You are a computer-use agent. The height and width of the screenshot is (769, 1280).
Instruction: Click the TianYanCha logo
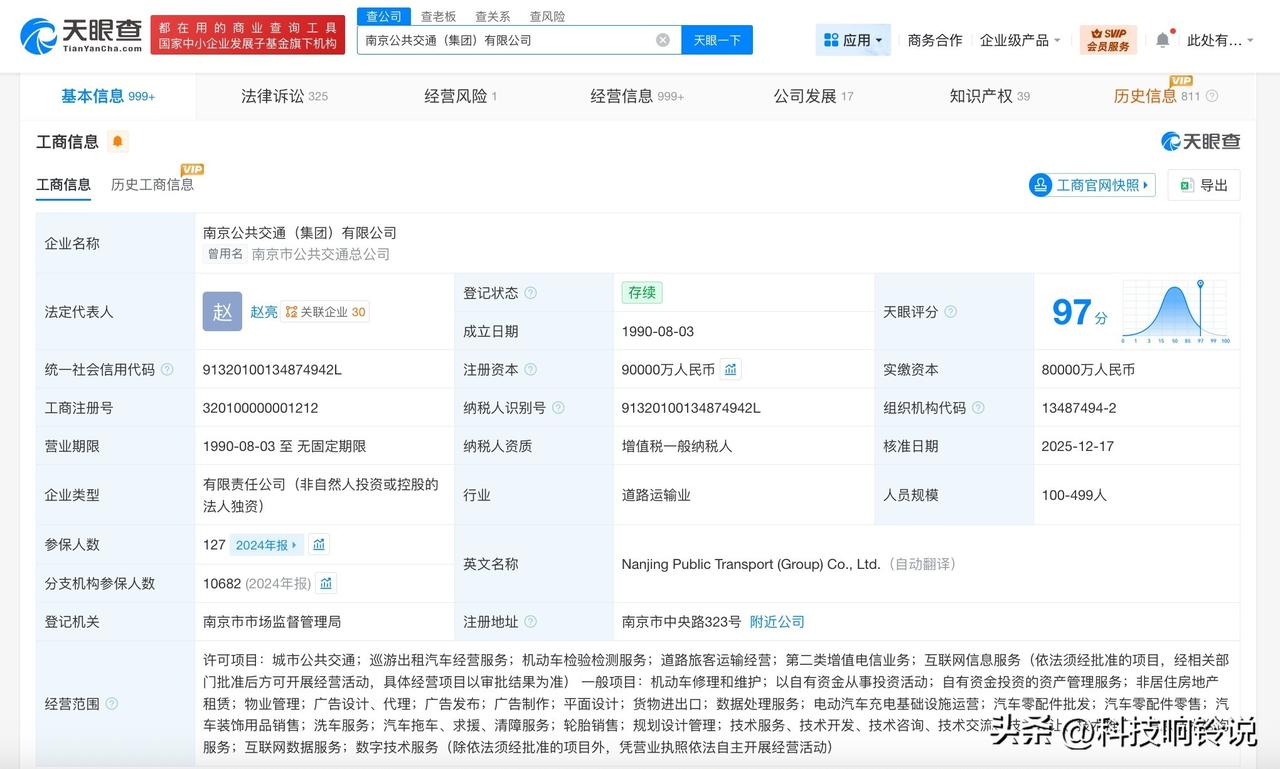(x=70, y=35)
